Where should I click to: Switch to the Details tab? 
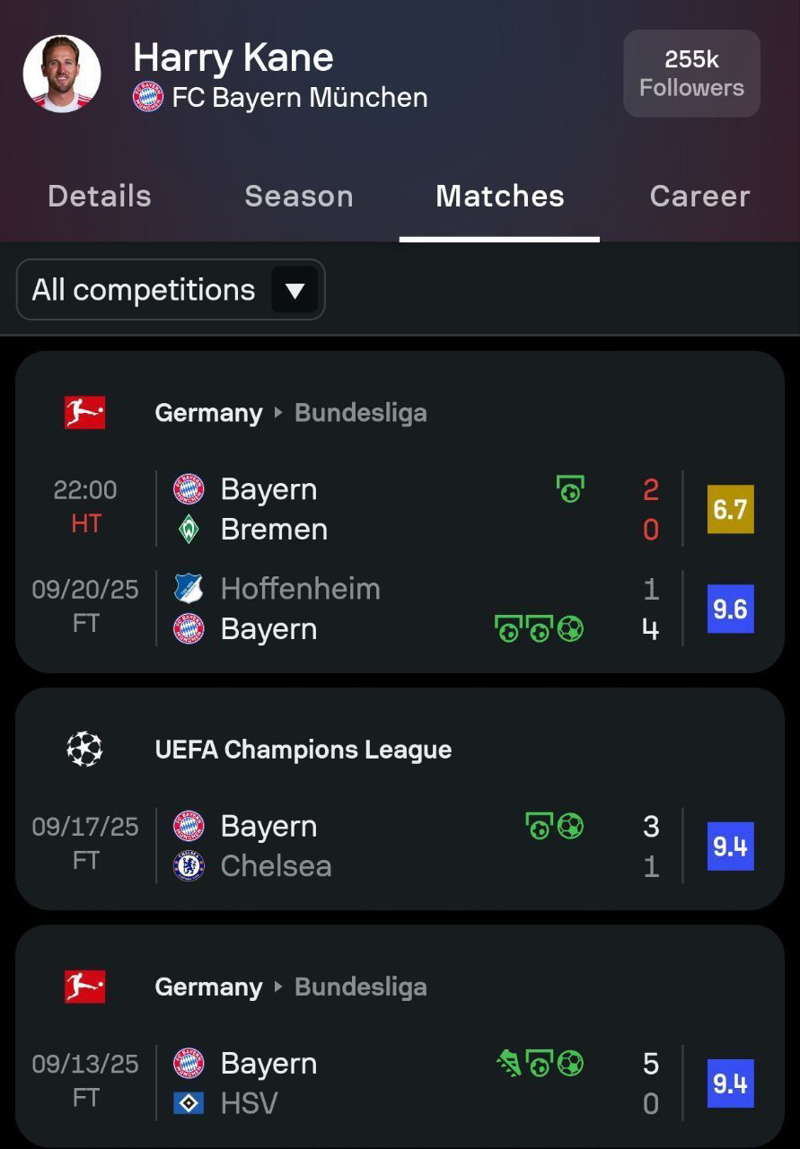(99, 196)
